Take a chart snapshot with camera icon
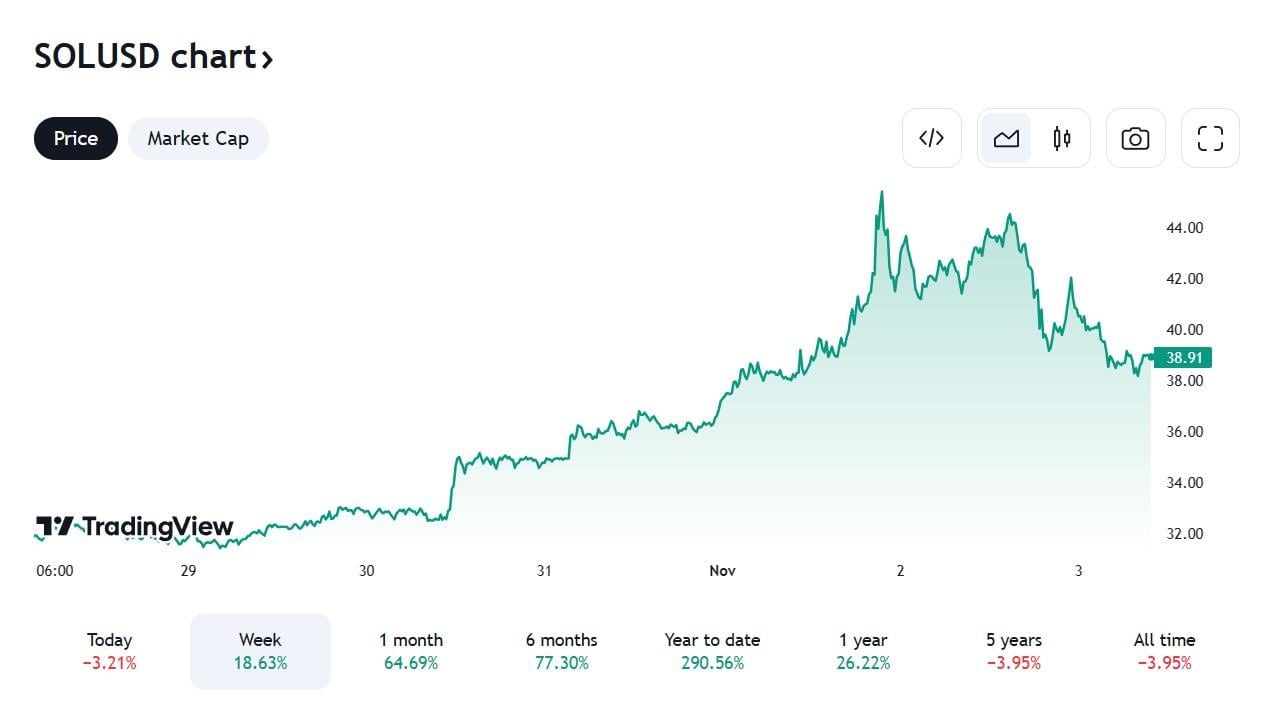 coord(1135,138)
